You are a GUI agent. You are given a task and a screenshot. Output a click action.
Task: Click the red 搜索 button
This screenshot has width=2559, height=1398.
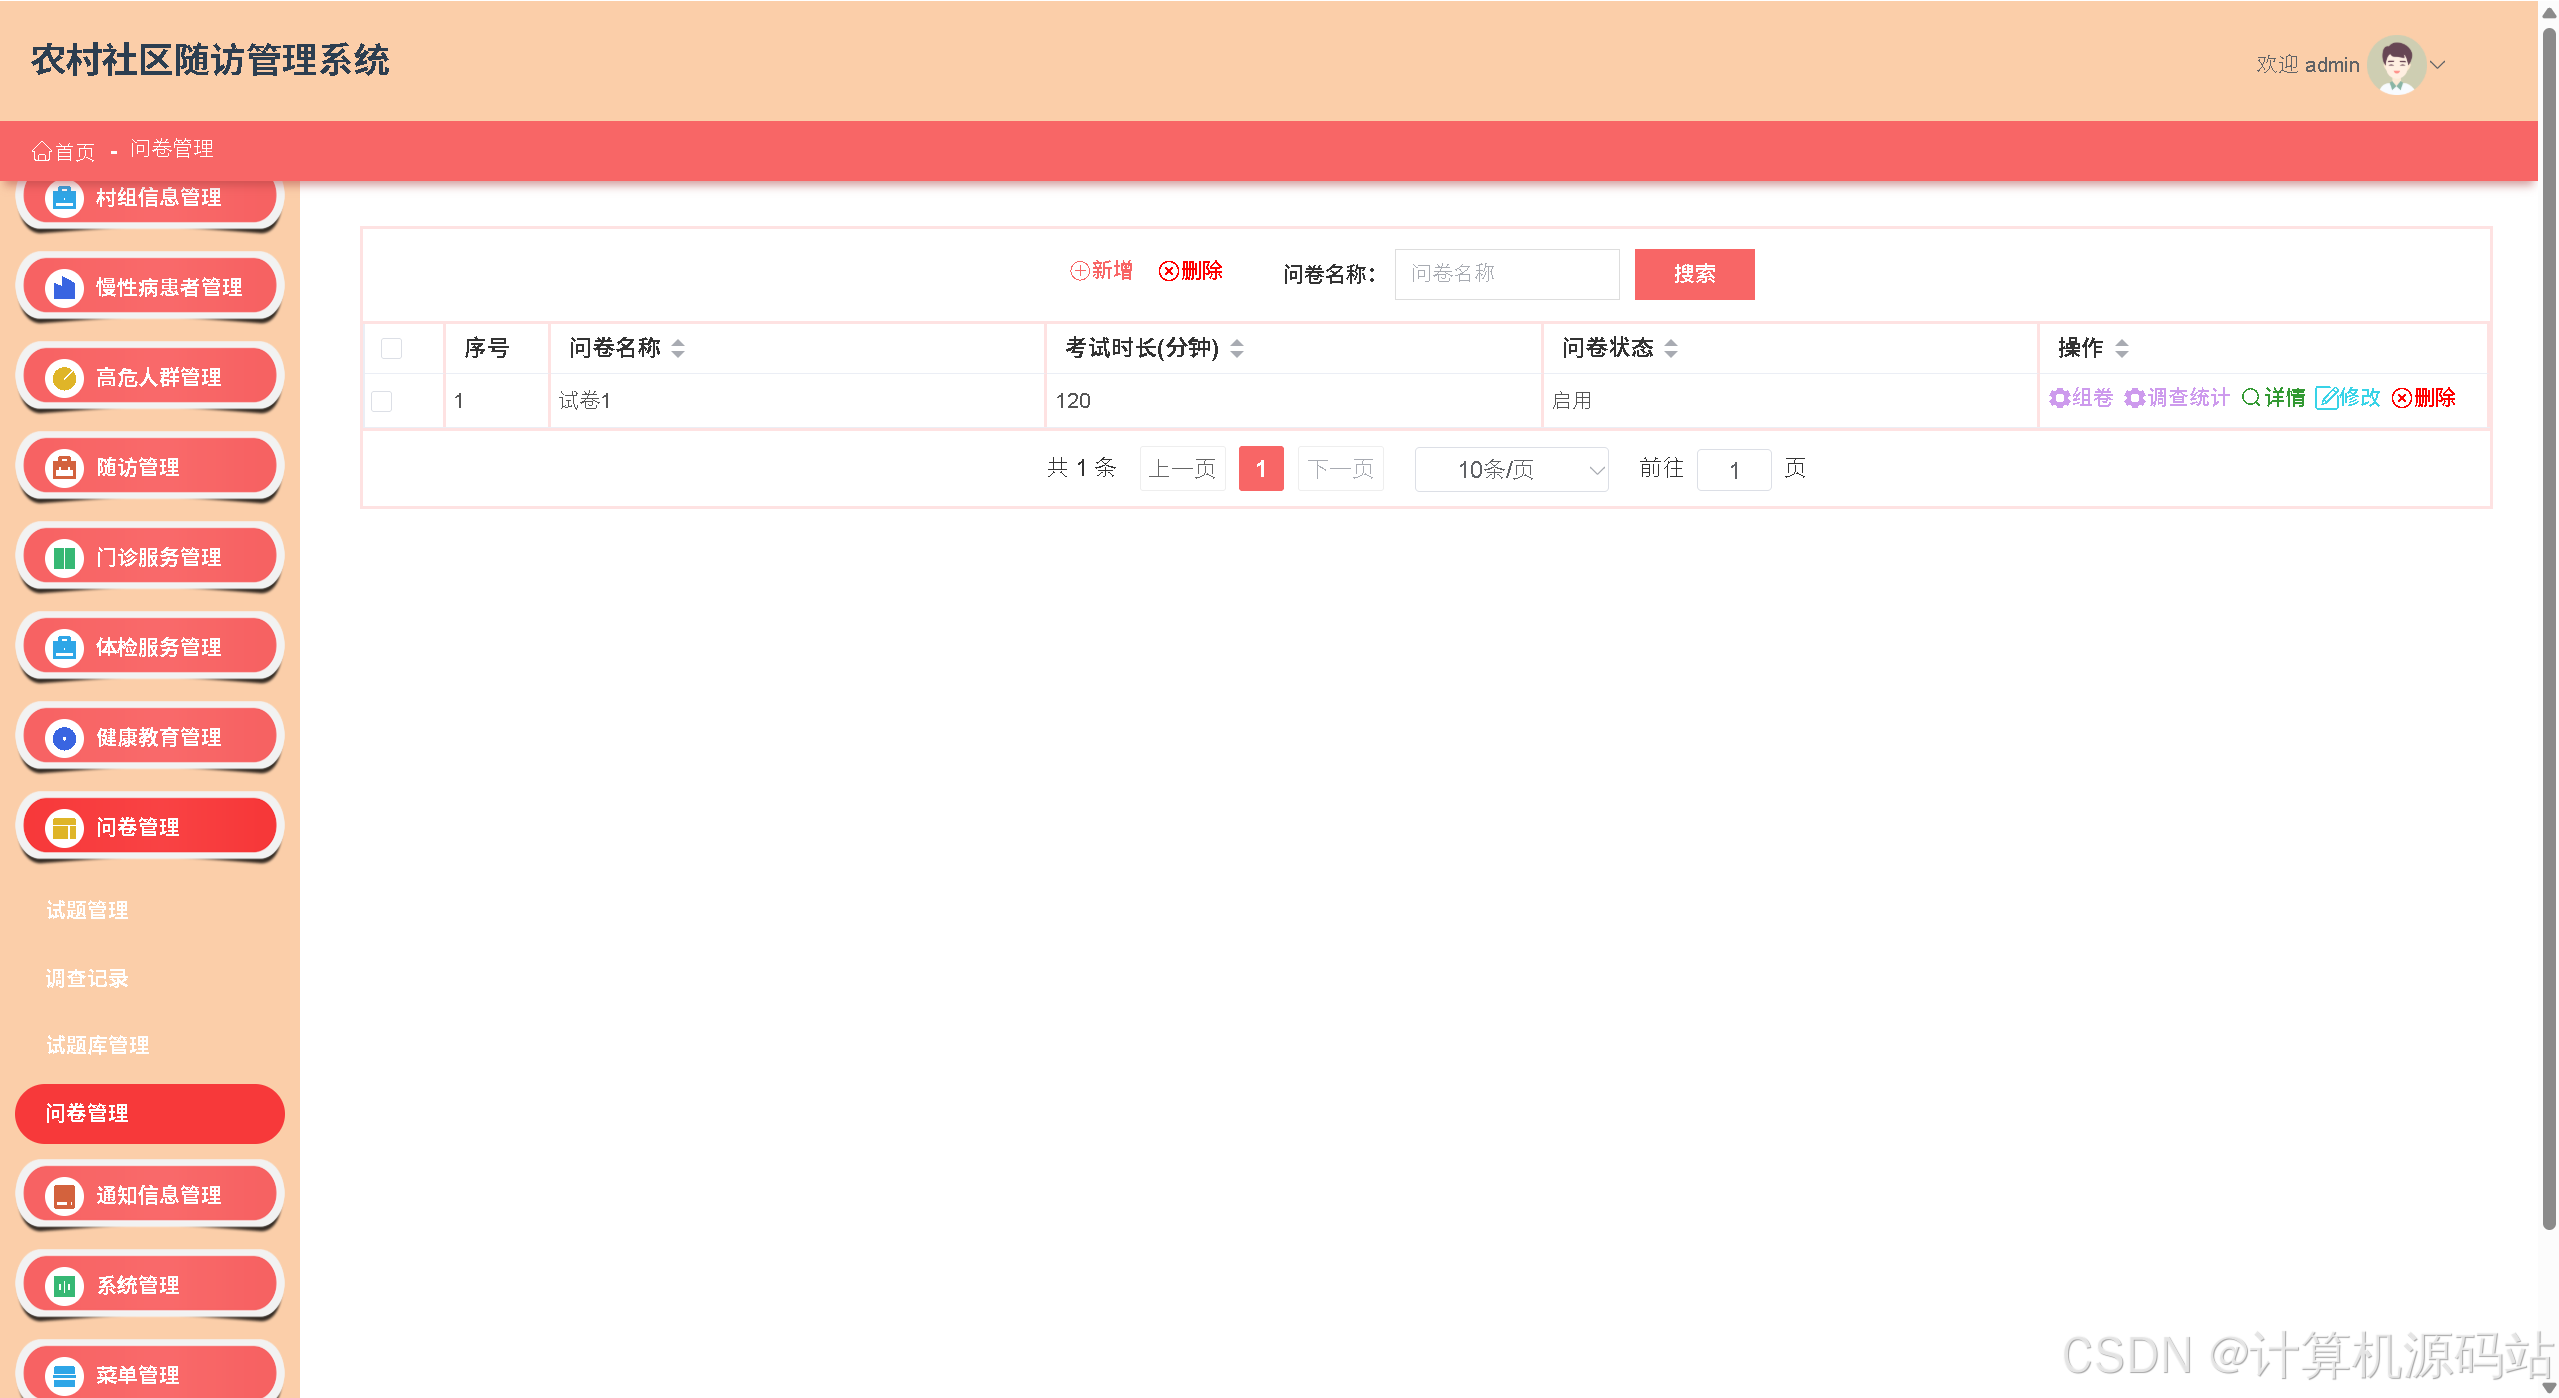(x=1694, y=274)
